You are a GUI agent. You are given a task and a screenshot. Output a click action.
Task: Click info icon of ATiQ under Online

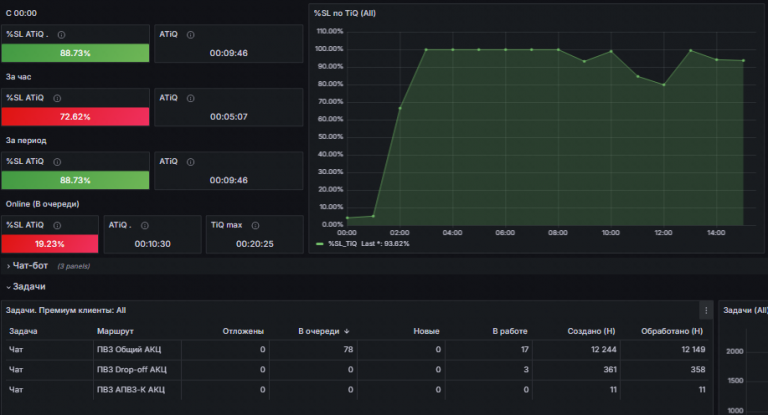coord(144,225)
